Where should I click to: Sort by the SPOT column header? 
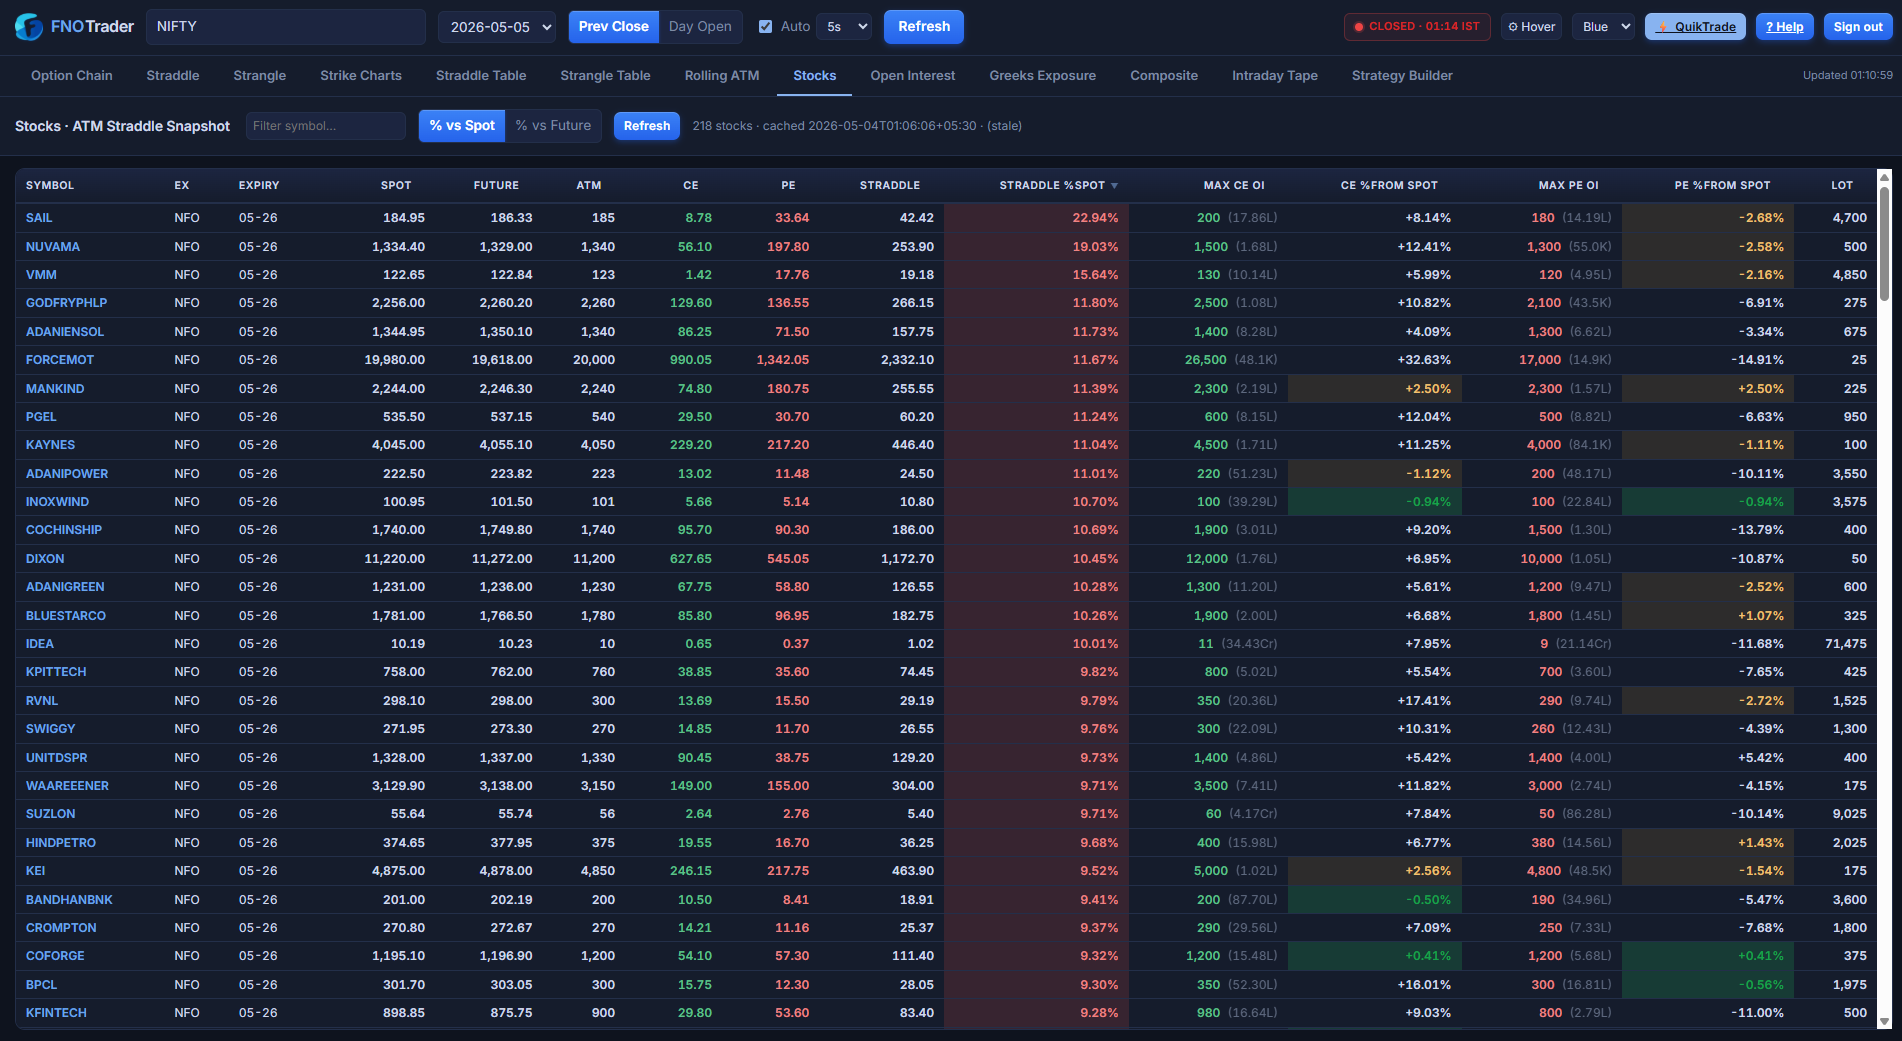click(x=396, y=186)
